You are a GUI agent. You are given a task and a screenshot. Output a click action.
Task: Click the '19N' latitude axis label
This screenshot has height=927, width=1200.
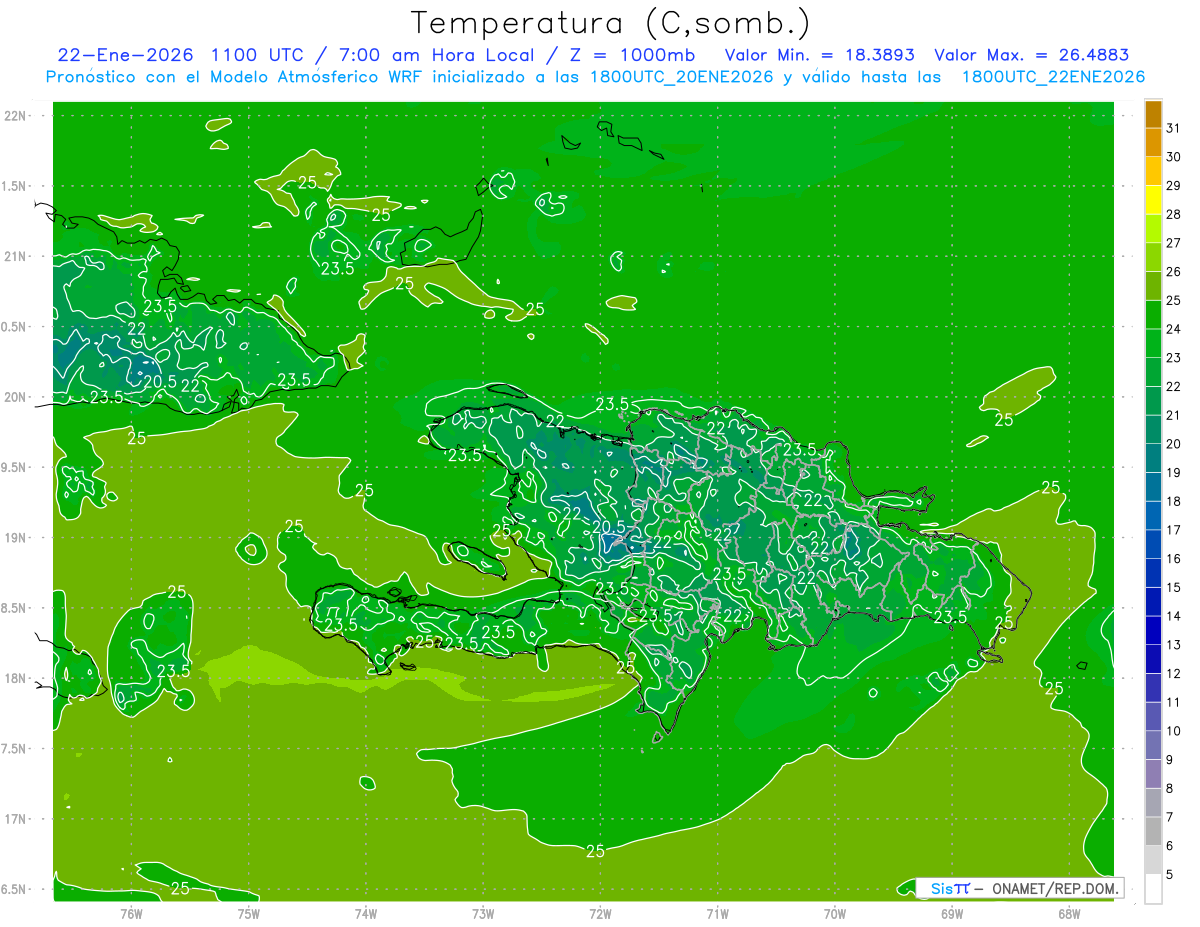click(17, 538)
